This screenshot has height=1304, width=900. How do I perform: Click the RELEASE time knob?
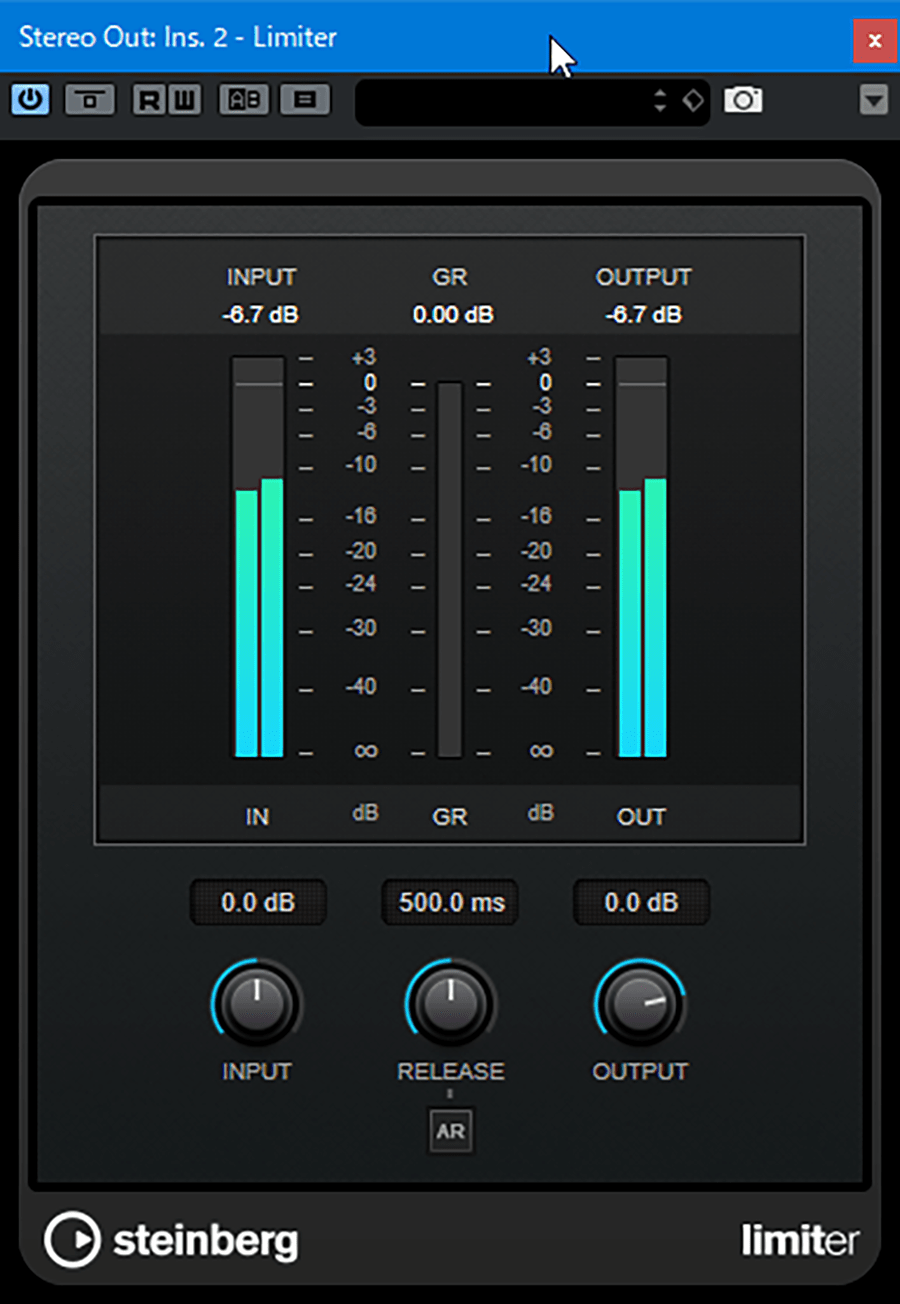point(450,1003)
